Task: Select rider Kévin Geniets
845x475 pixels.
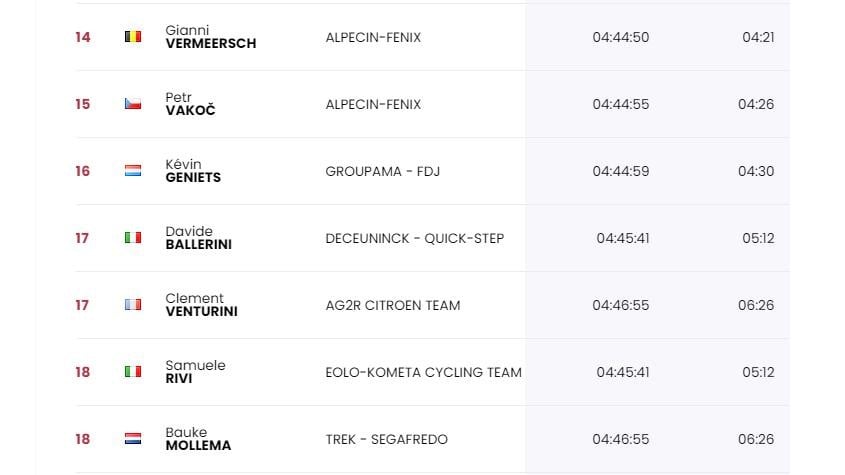Action: [x=193, y=171]
